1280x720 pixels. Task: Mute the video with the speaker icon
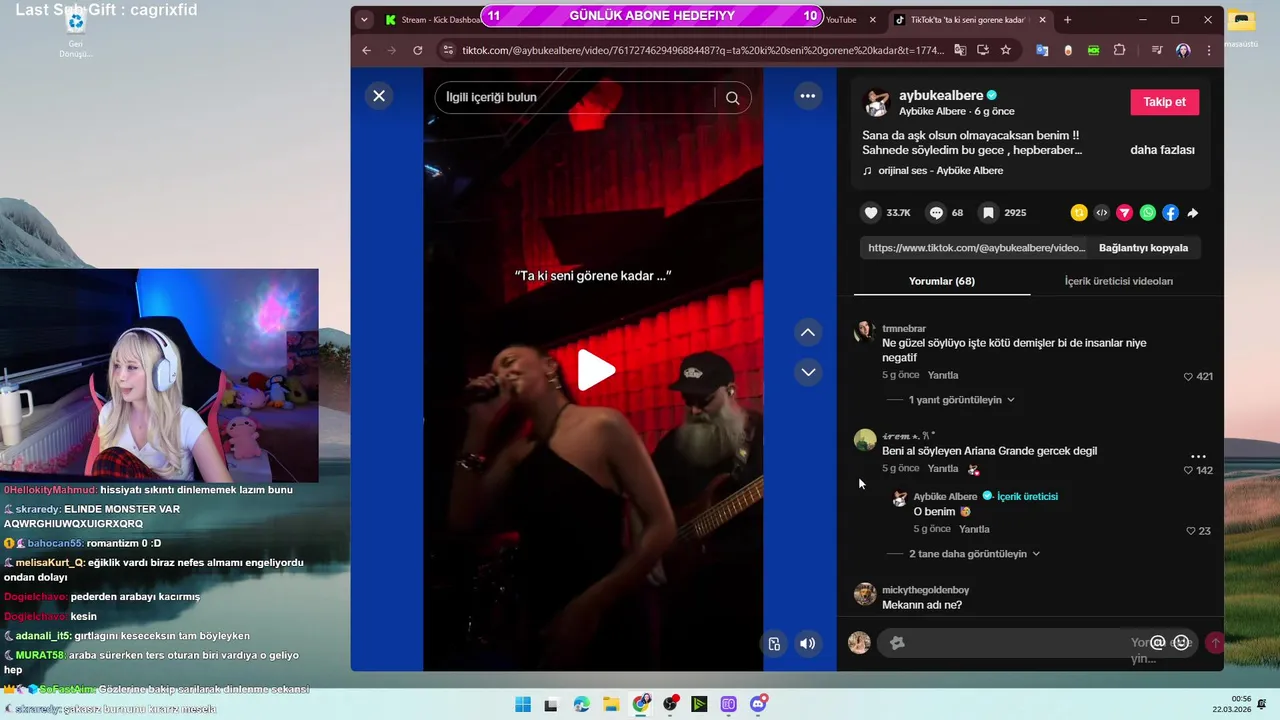(x=808, y=644)
